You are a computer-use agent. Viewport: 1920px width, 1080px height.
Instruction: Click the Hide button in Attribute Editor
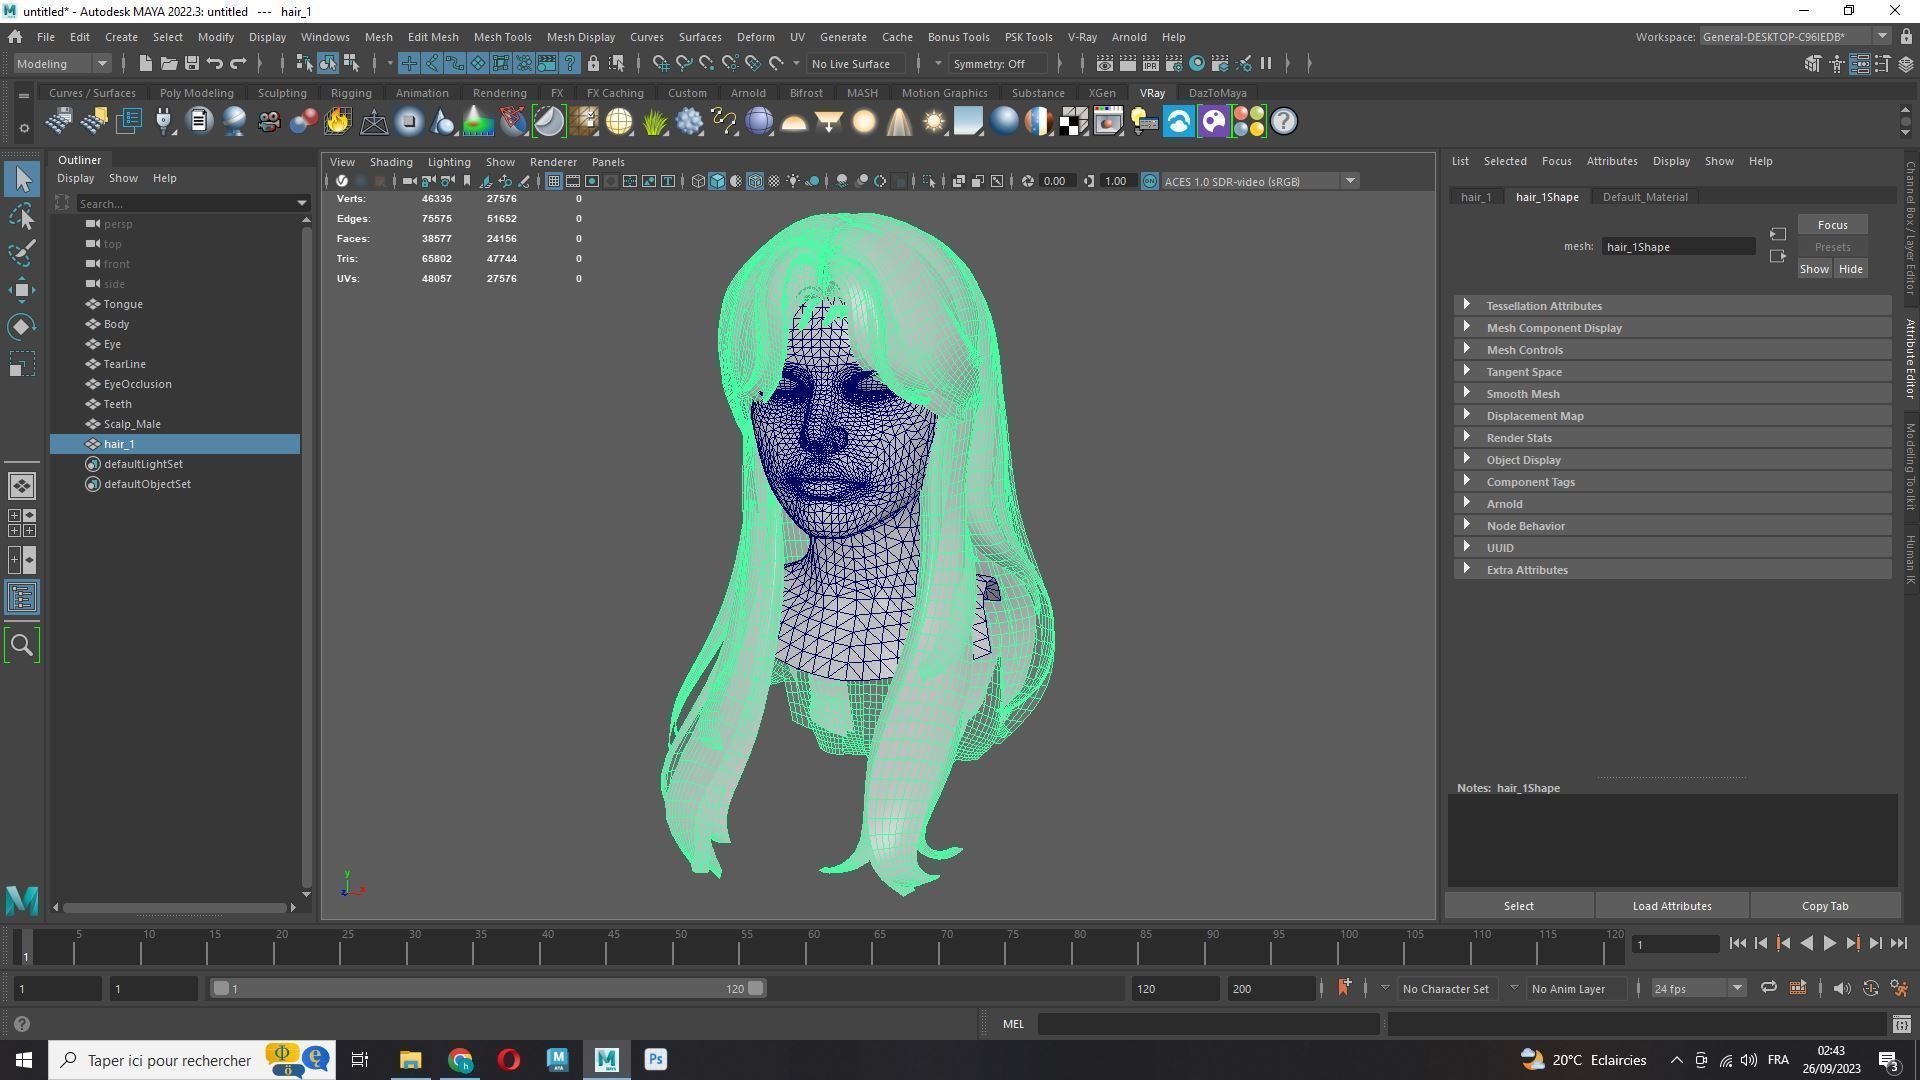tap(1850, 269)
